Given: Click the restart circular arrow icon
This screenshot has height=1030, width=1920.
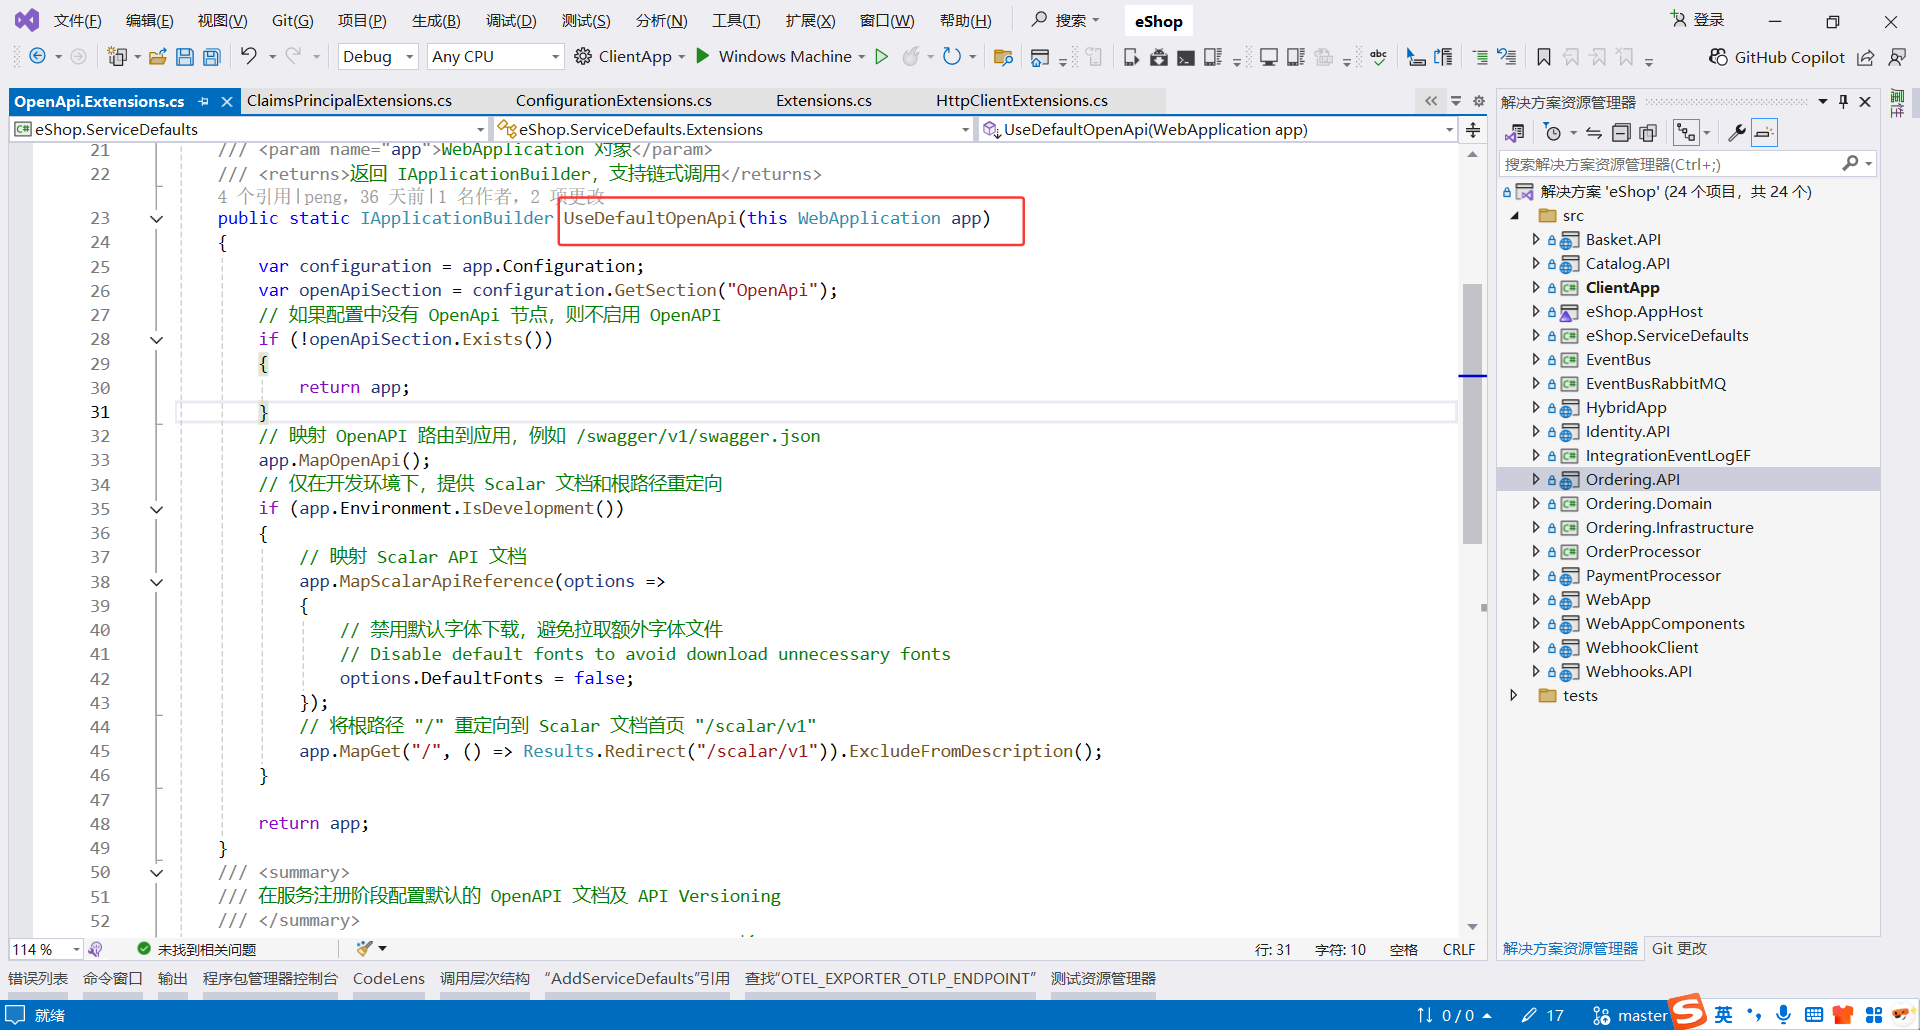Looking at the screenshot, I should (952, 57).
